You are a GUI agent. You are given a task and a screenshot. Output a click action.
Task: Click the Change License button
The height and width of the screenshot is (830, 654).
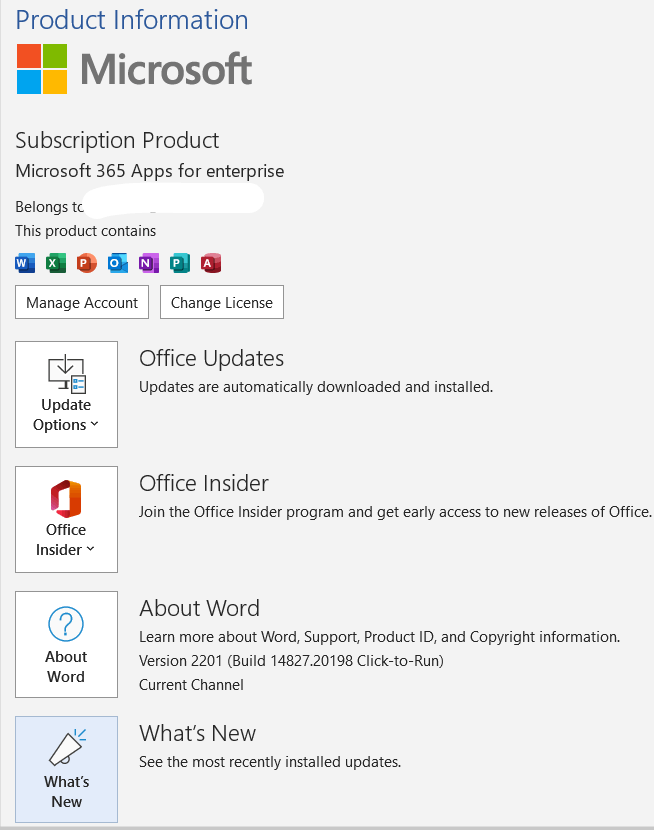[x=222, y=302]
